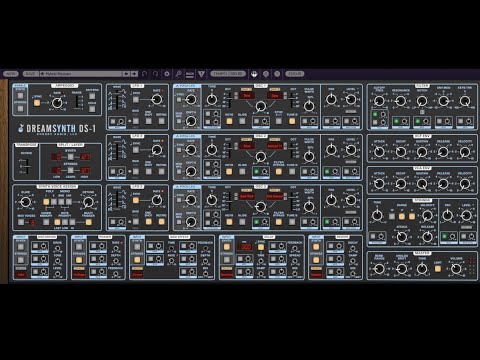Click the OSC 1 Pan knob
This screenshot has height=360, width=480.
coord(331,99)
